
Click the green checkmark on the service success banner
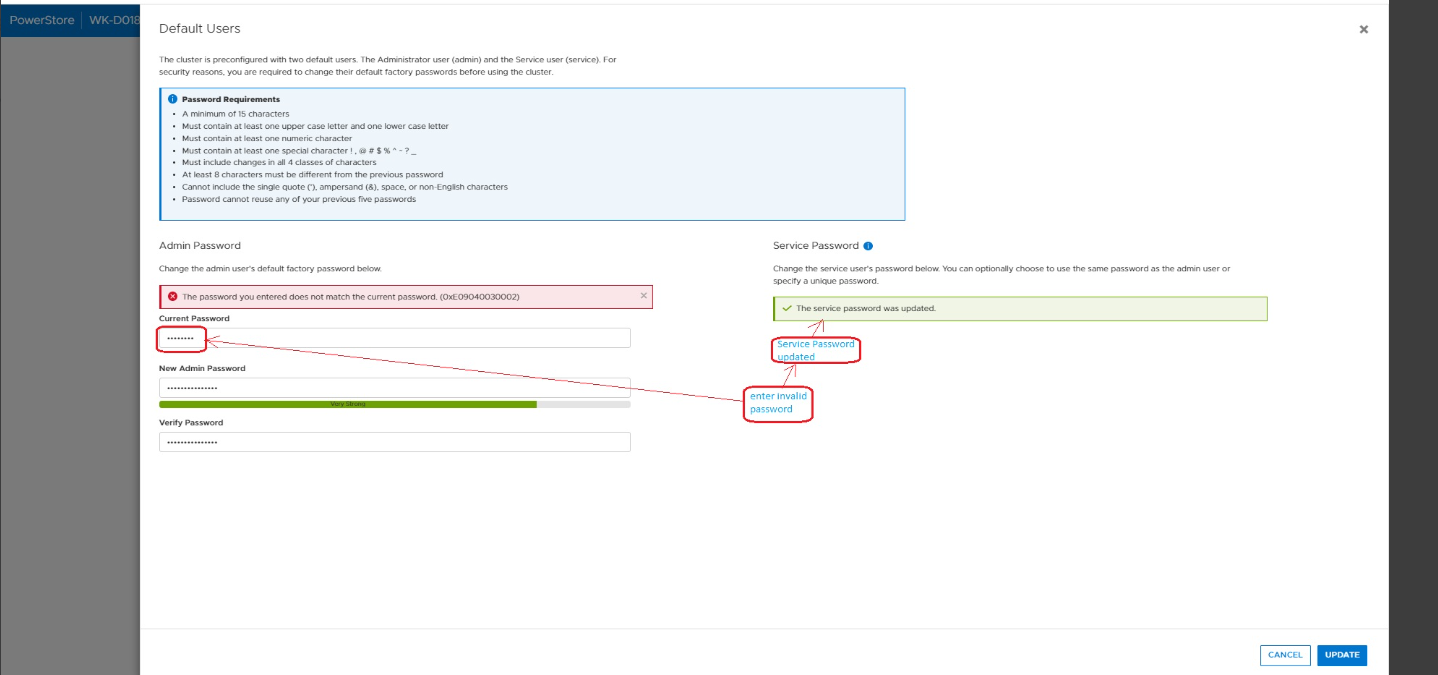(x=789, y=308)
